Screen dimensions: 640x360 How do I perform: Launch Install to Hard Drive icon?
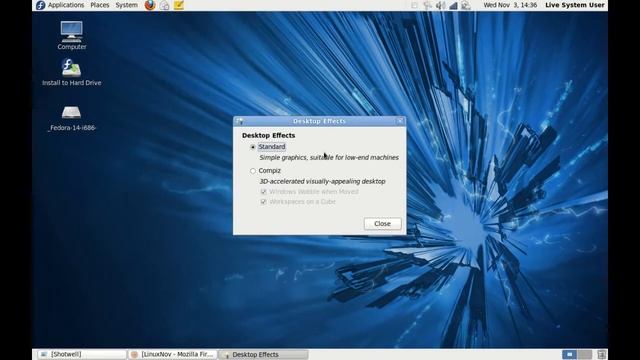pyautogui.click(x=71, y=68)
